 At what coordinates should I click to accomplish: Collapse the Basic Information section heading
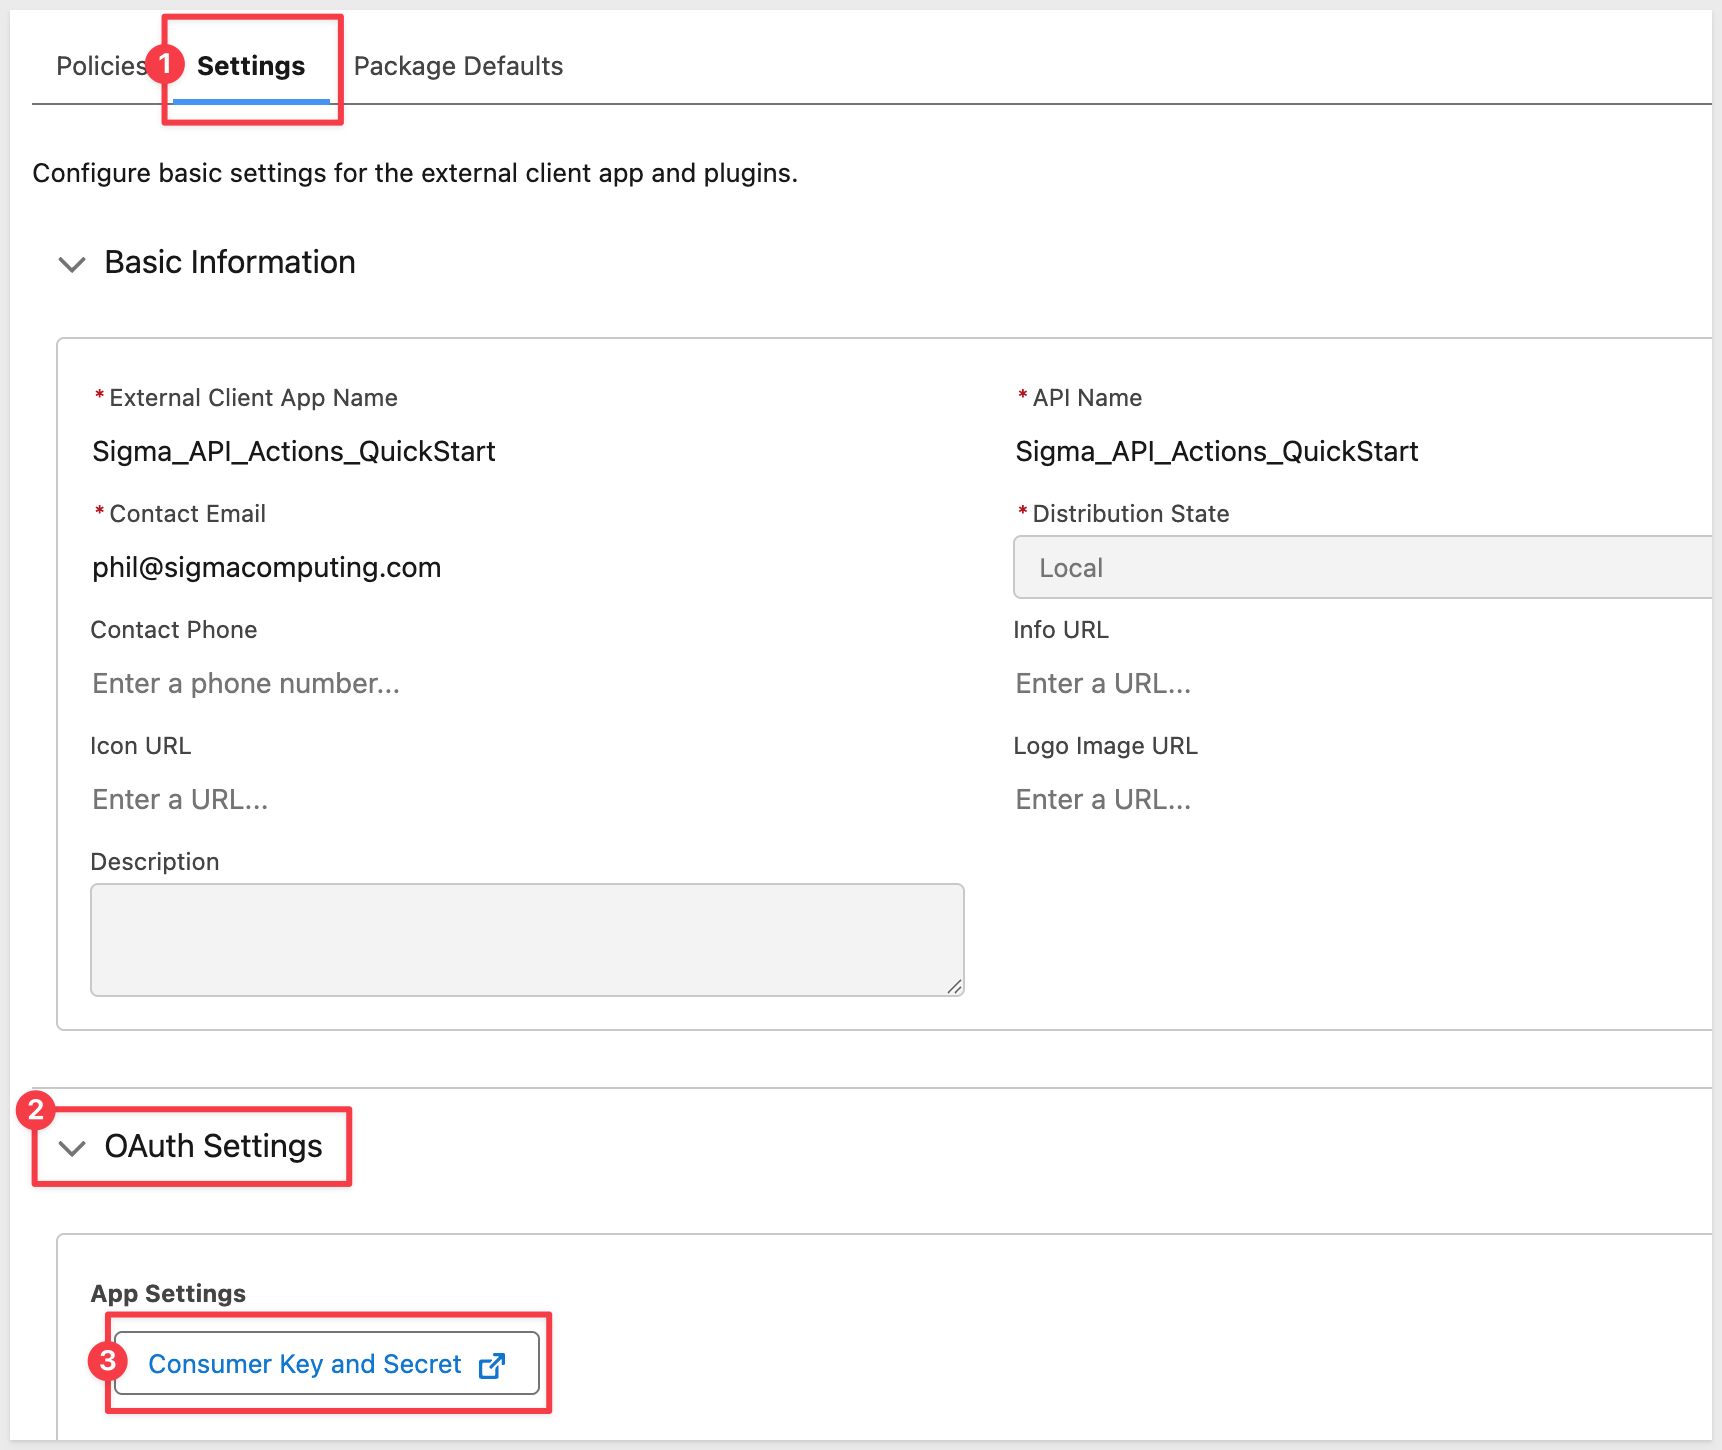(230, 263)
